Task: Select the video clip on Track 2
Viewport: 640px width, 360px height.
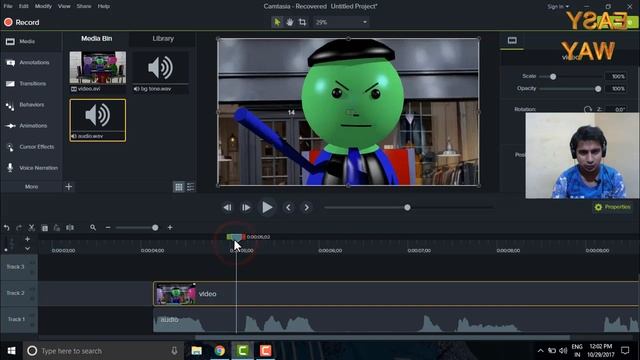Action: [396, 293]
